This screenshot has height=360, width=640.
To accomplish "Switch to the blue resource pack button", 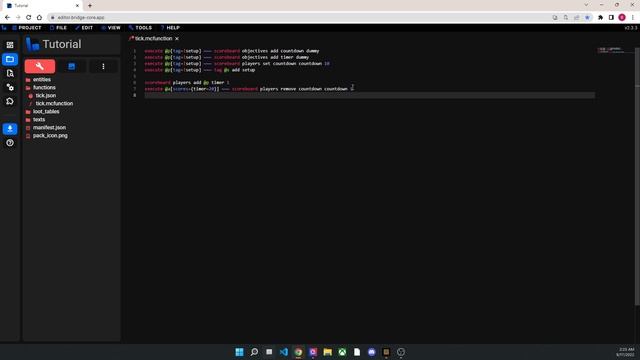I will click(x=71, y=66).
